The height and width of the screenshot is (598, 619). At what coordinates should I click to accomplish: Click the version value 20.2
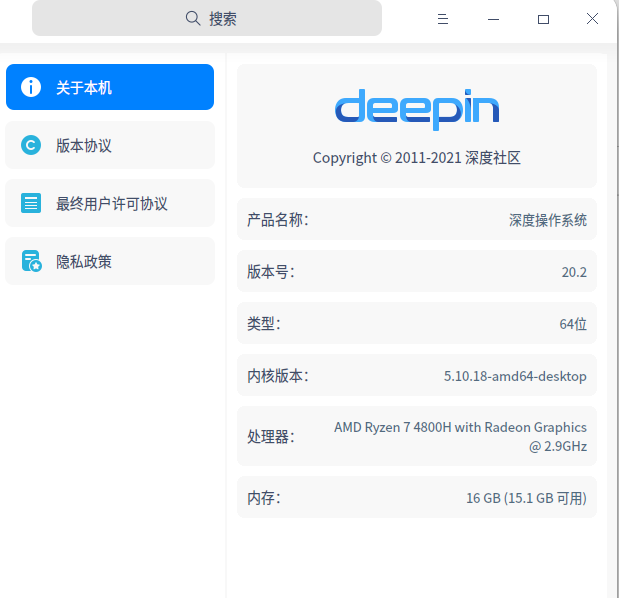574,272
